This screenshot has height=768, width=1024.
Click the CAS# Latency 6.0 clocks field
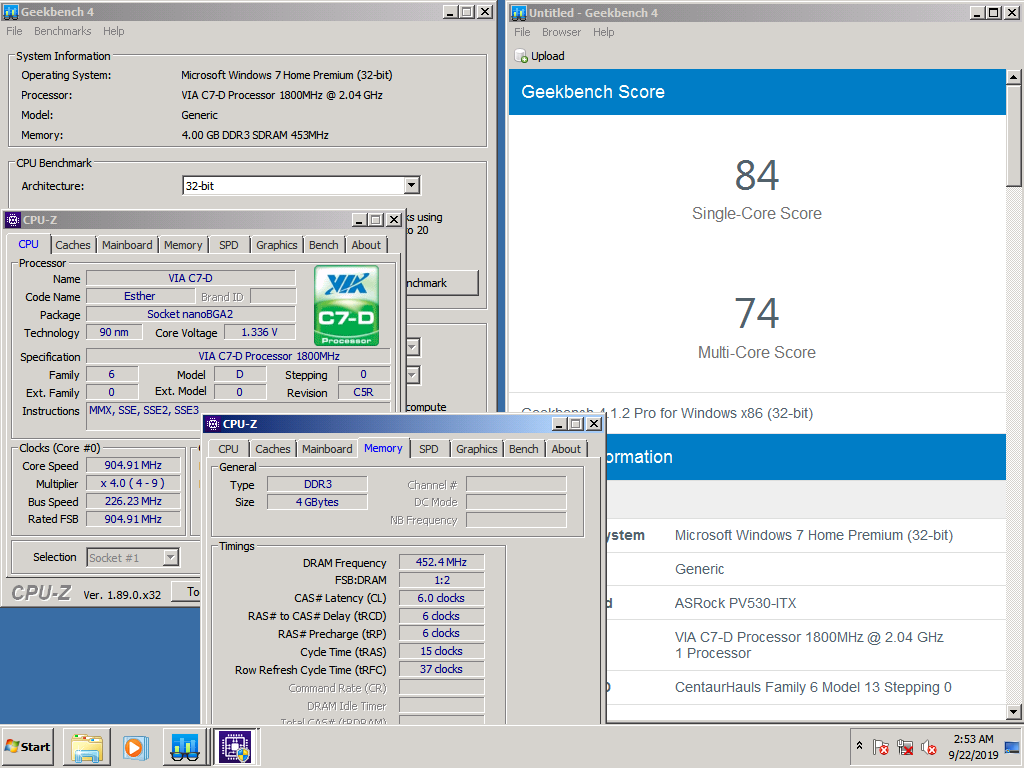click(x=441, y=598)
